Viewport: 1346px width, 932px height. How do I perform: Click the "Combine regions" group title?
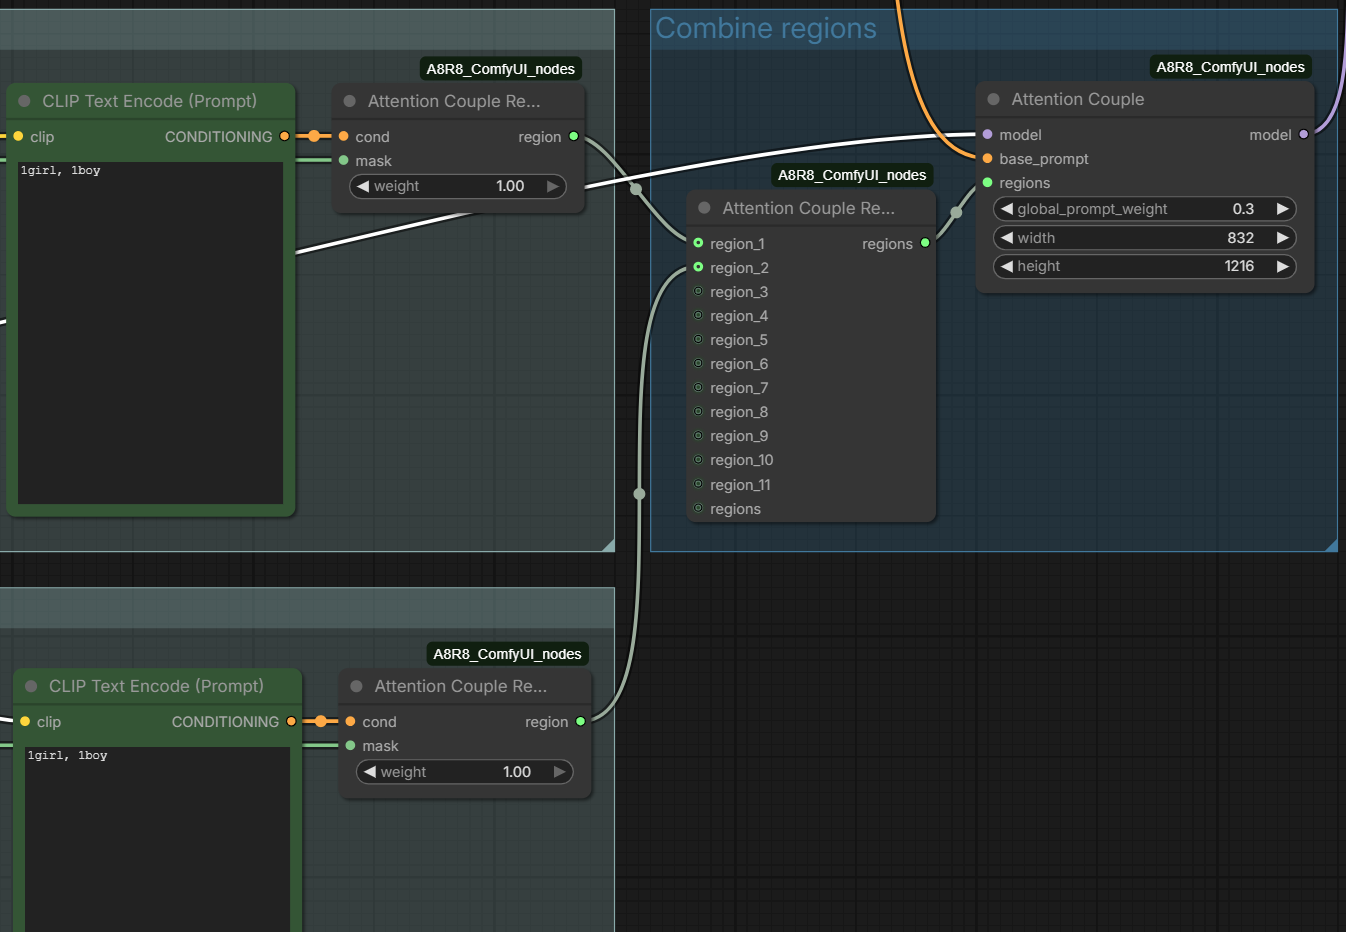click(x=766, y=28)
